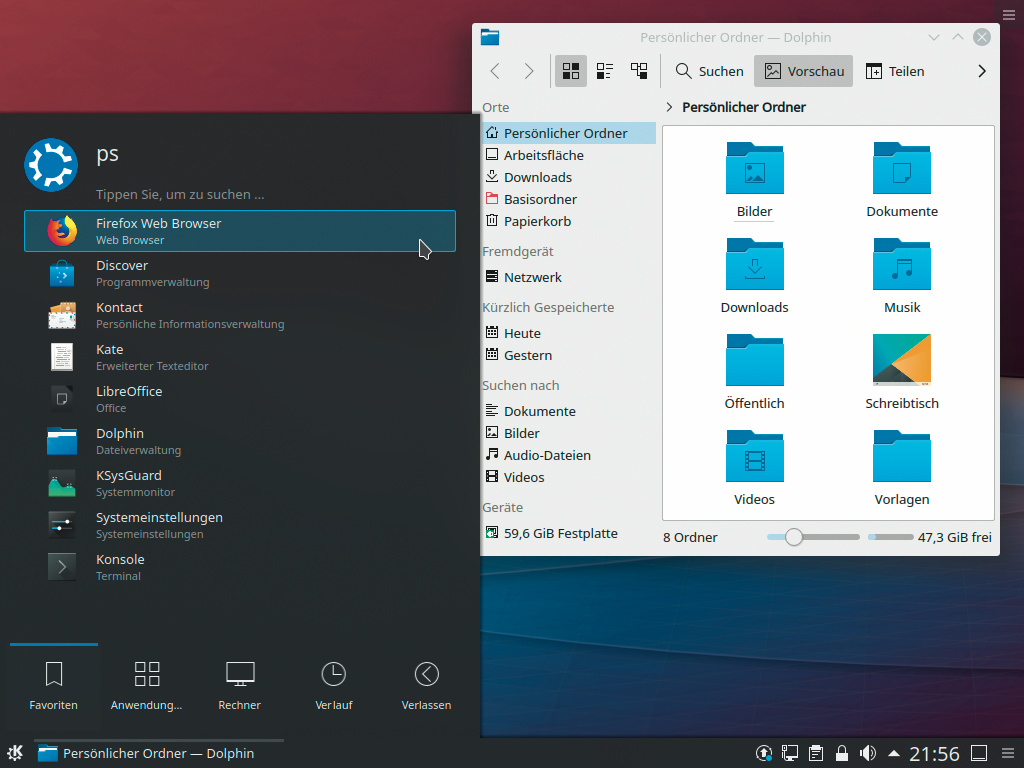
Task: Open KSysGuard system monitor
Action: (x=128, y=483)
